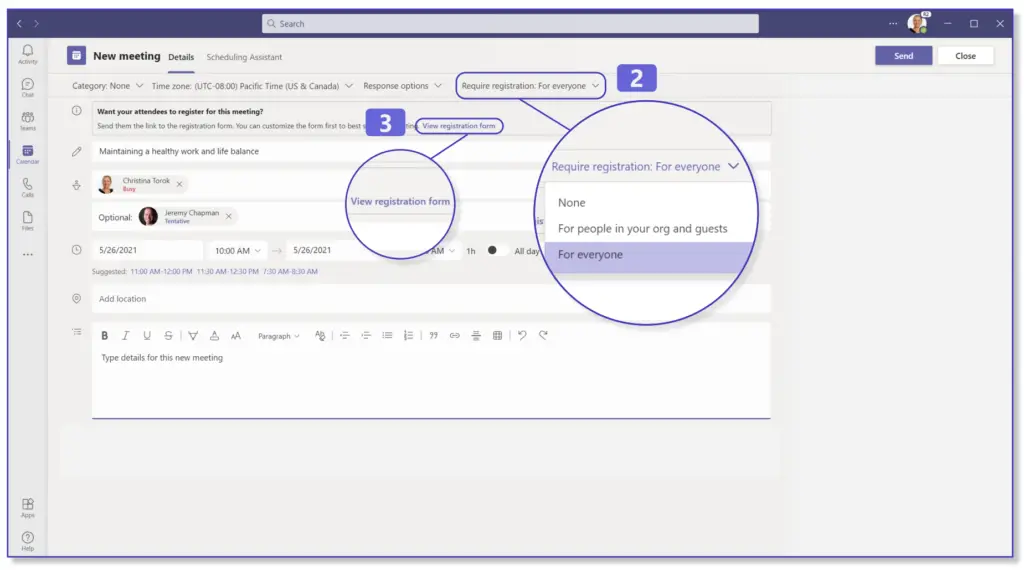
Task: Apply Strikethrough formatting
Action: tap(168, 336)
